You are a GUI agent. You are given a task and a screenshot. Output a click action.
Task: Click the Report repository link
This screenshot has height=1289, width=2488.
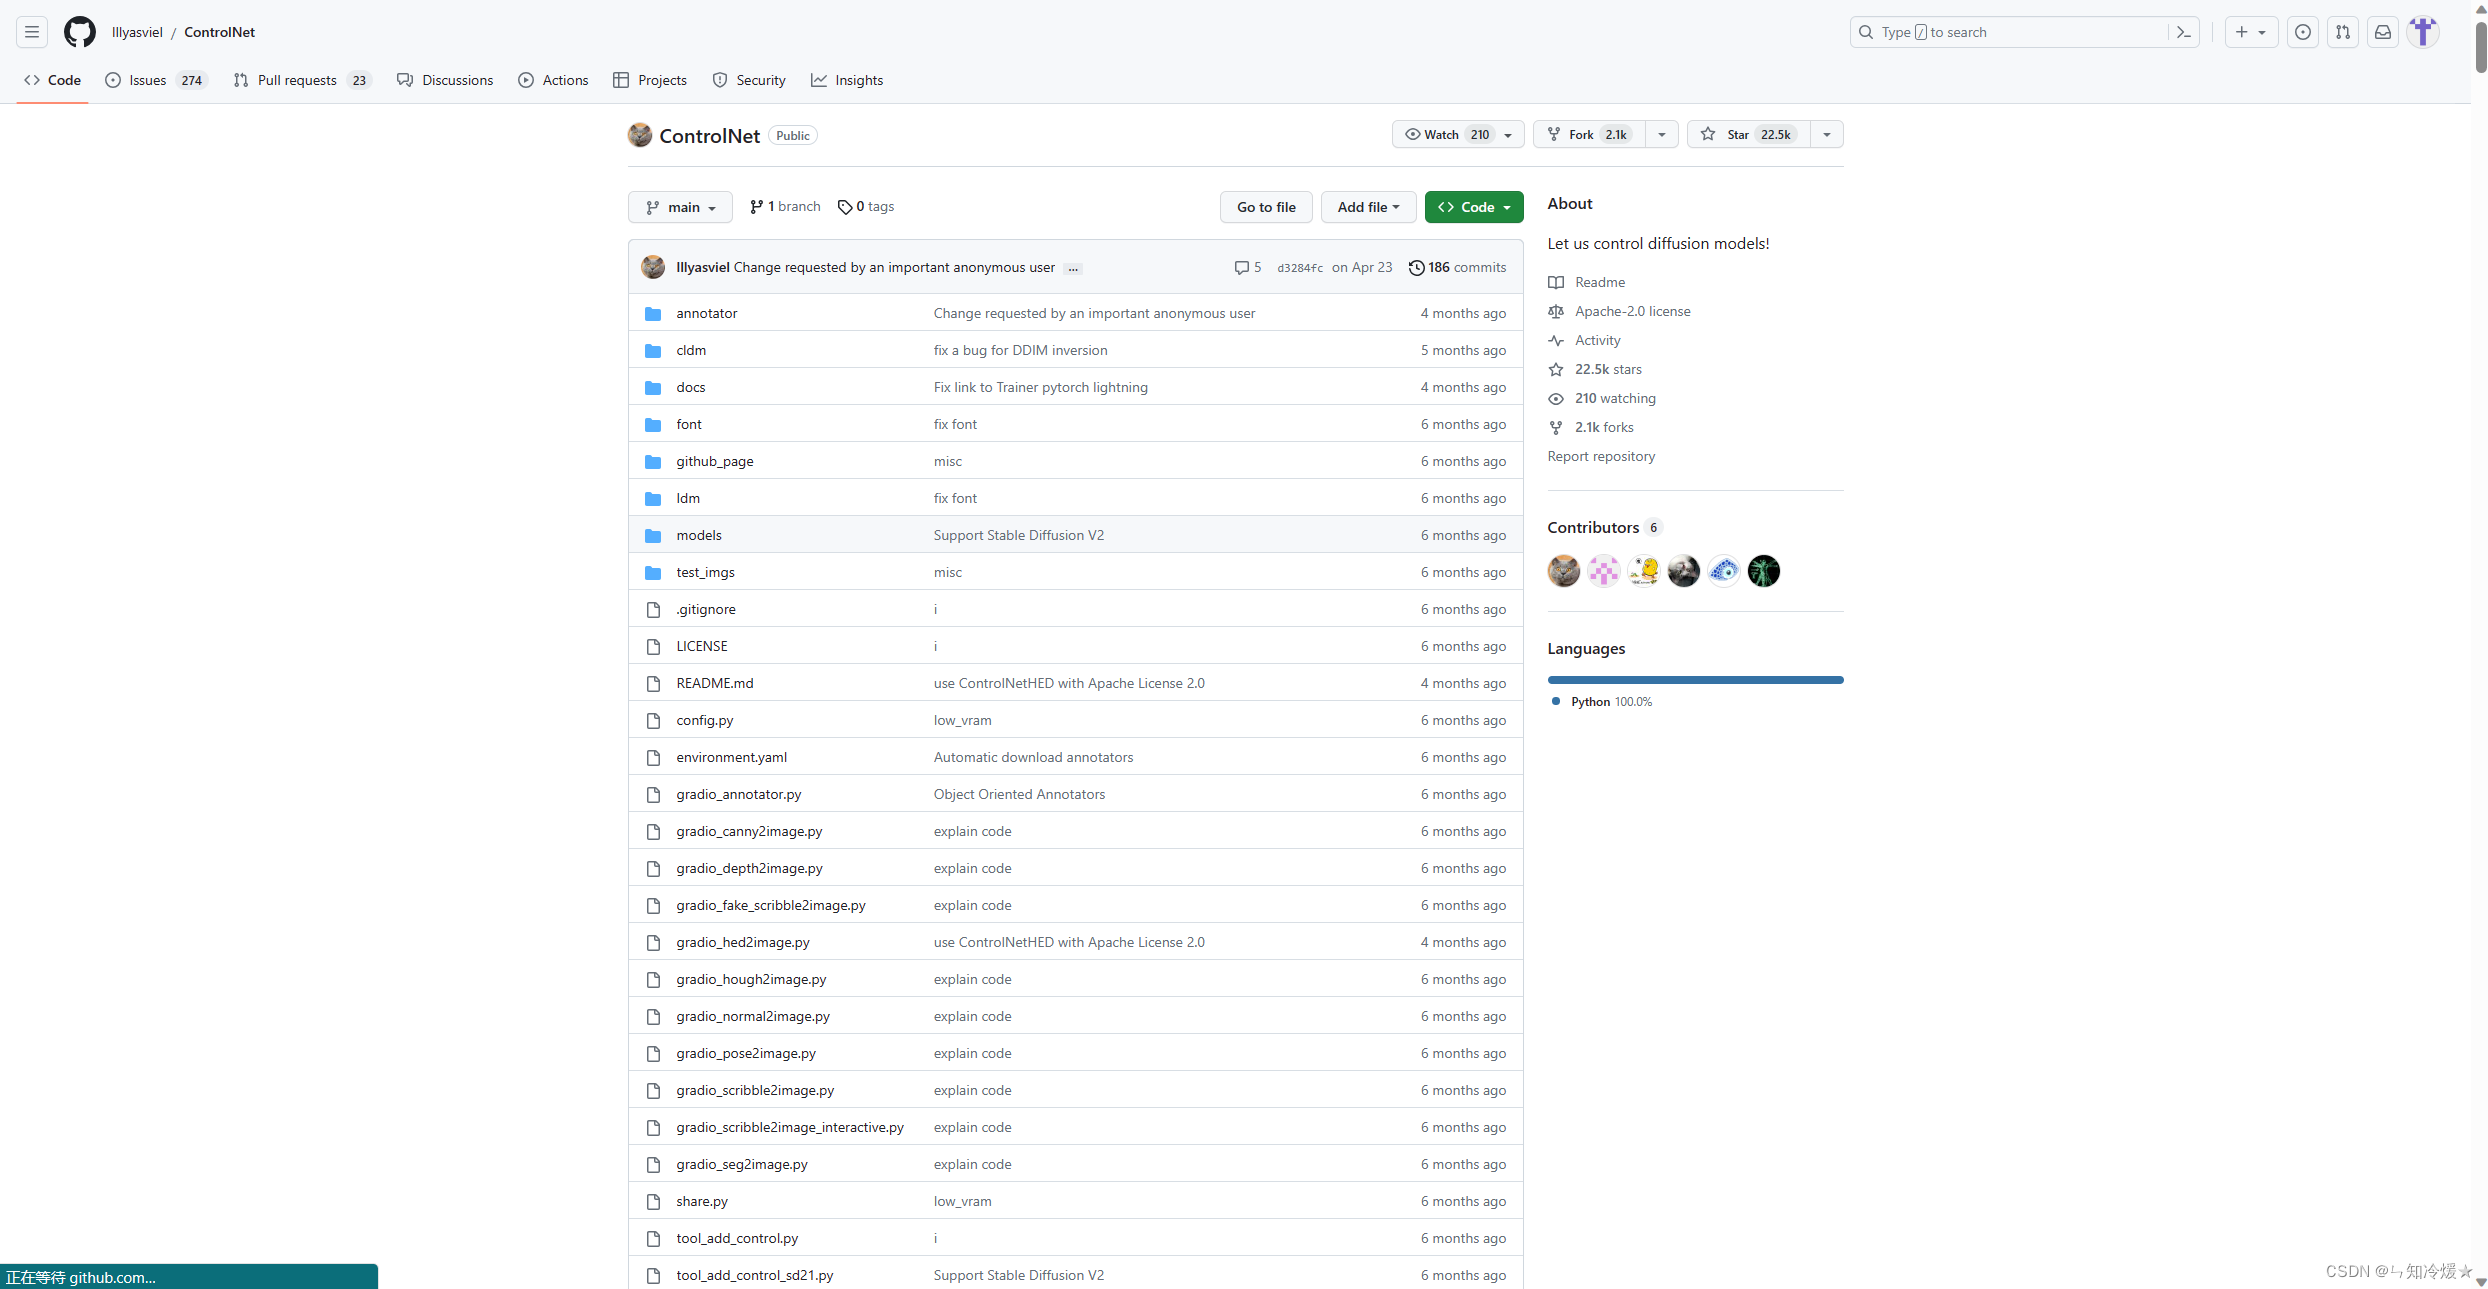coord(1601,456)
